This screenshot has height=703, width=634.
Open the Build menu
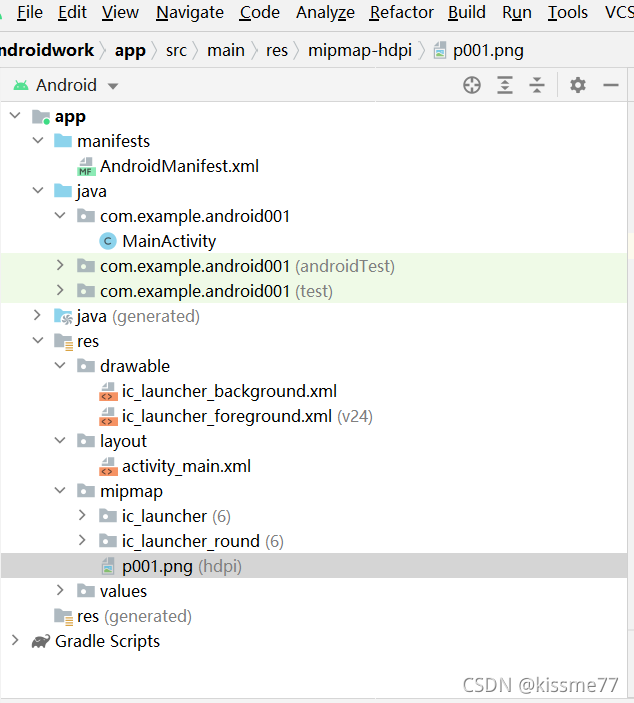(467, 13)
